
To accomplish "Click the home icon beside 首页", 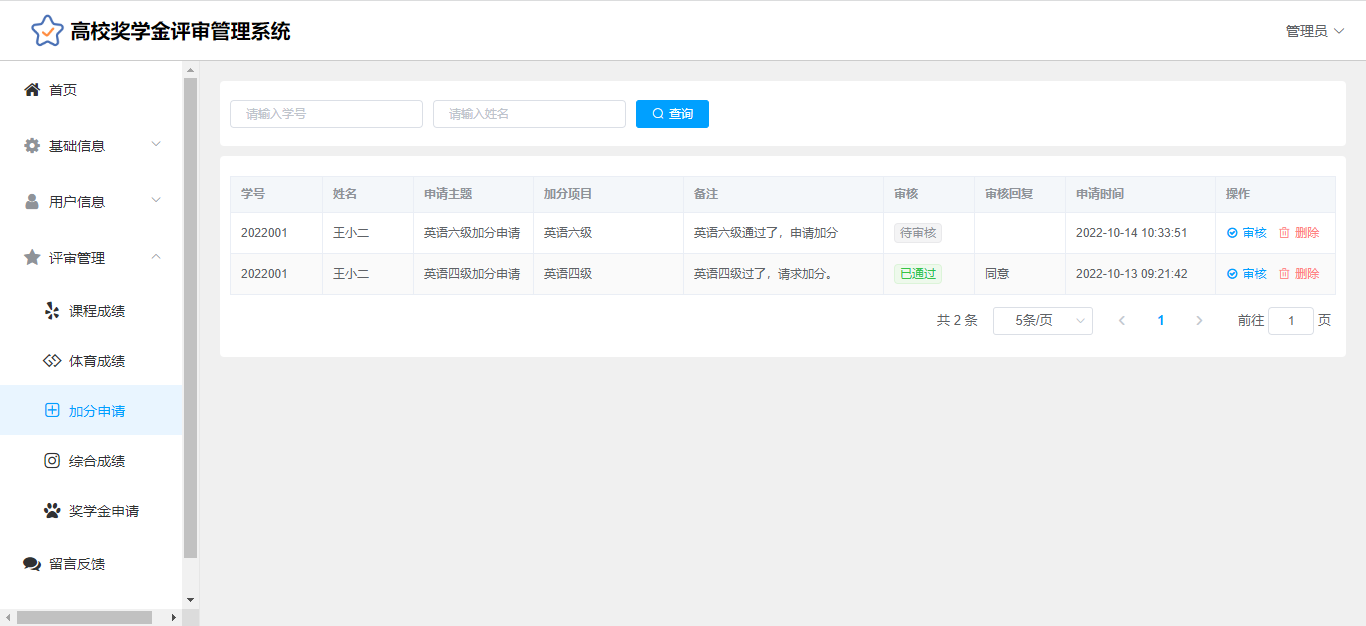I will point(32,90).
